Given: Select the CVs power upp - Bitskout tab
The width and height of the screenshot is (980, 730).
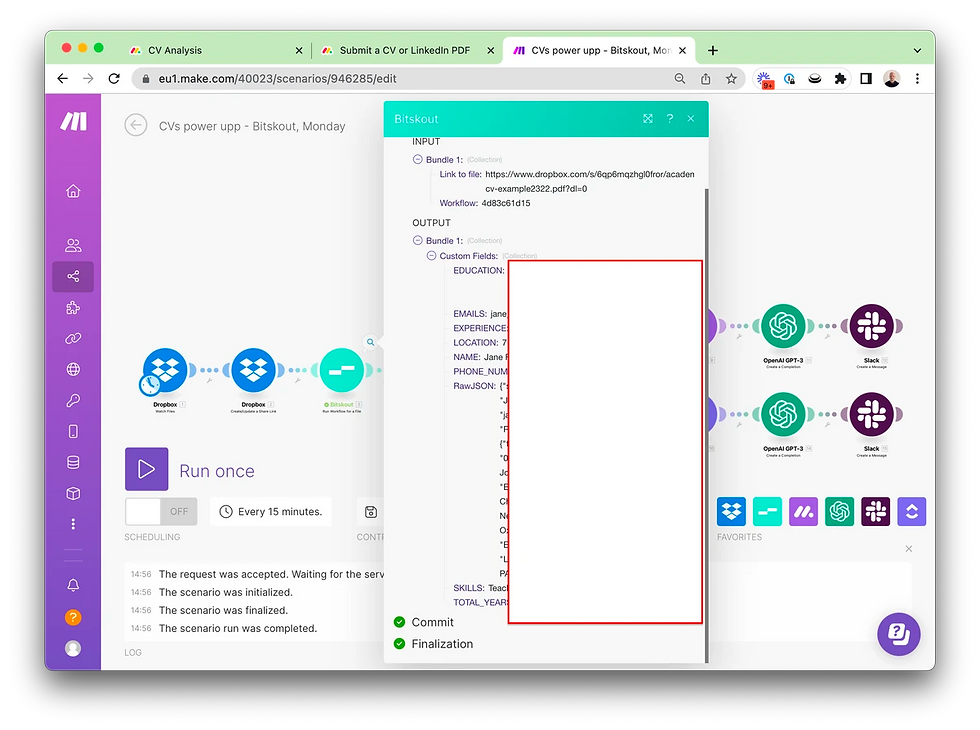Looking at the screenshot, I should pos(598,51).
